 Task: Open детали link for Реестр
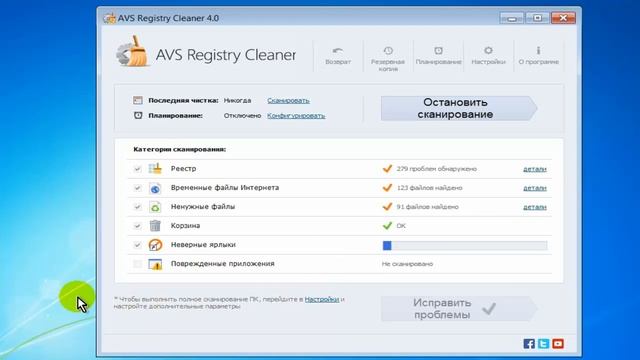click(535, 169)
